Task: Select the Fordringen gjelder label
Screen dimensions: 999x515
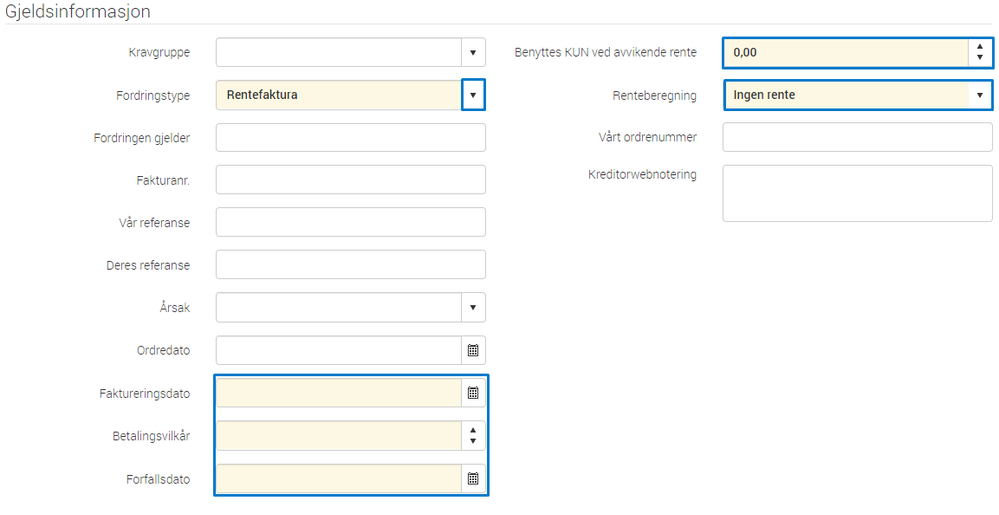Action: (141, 138)
